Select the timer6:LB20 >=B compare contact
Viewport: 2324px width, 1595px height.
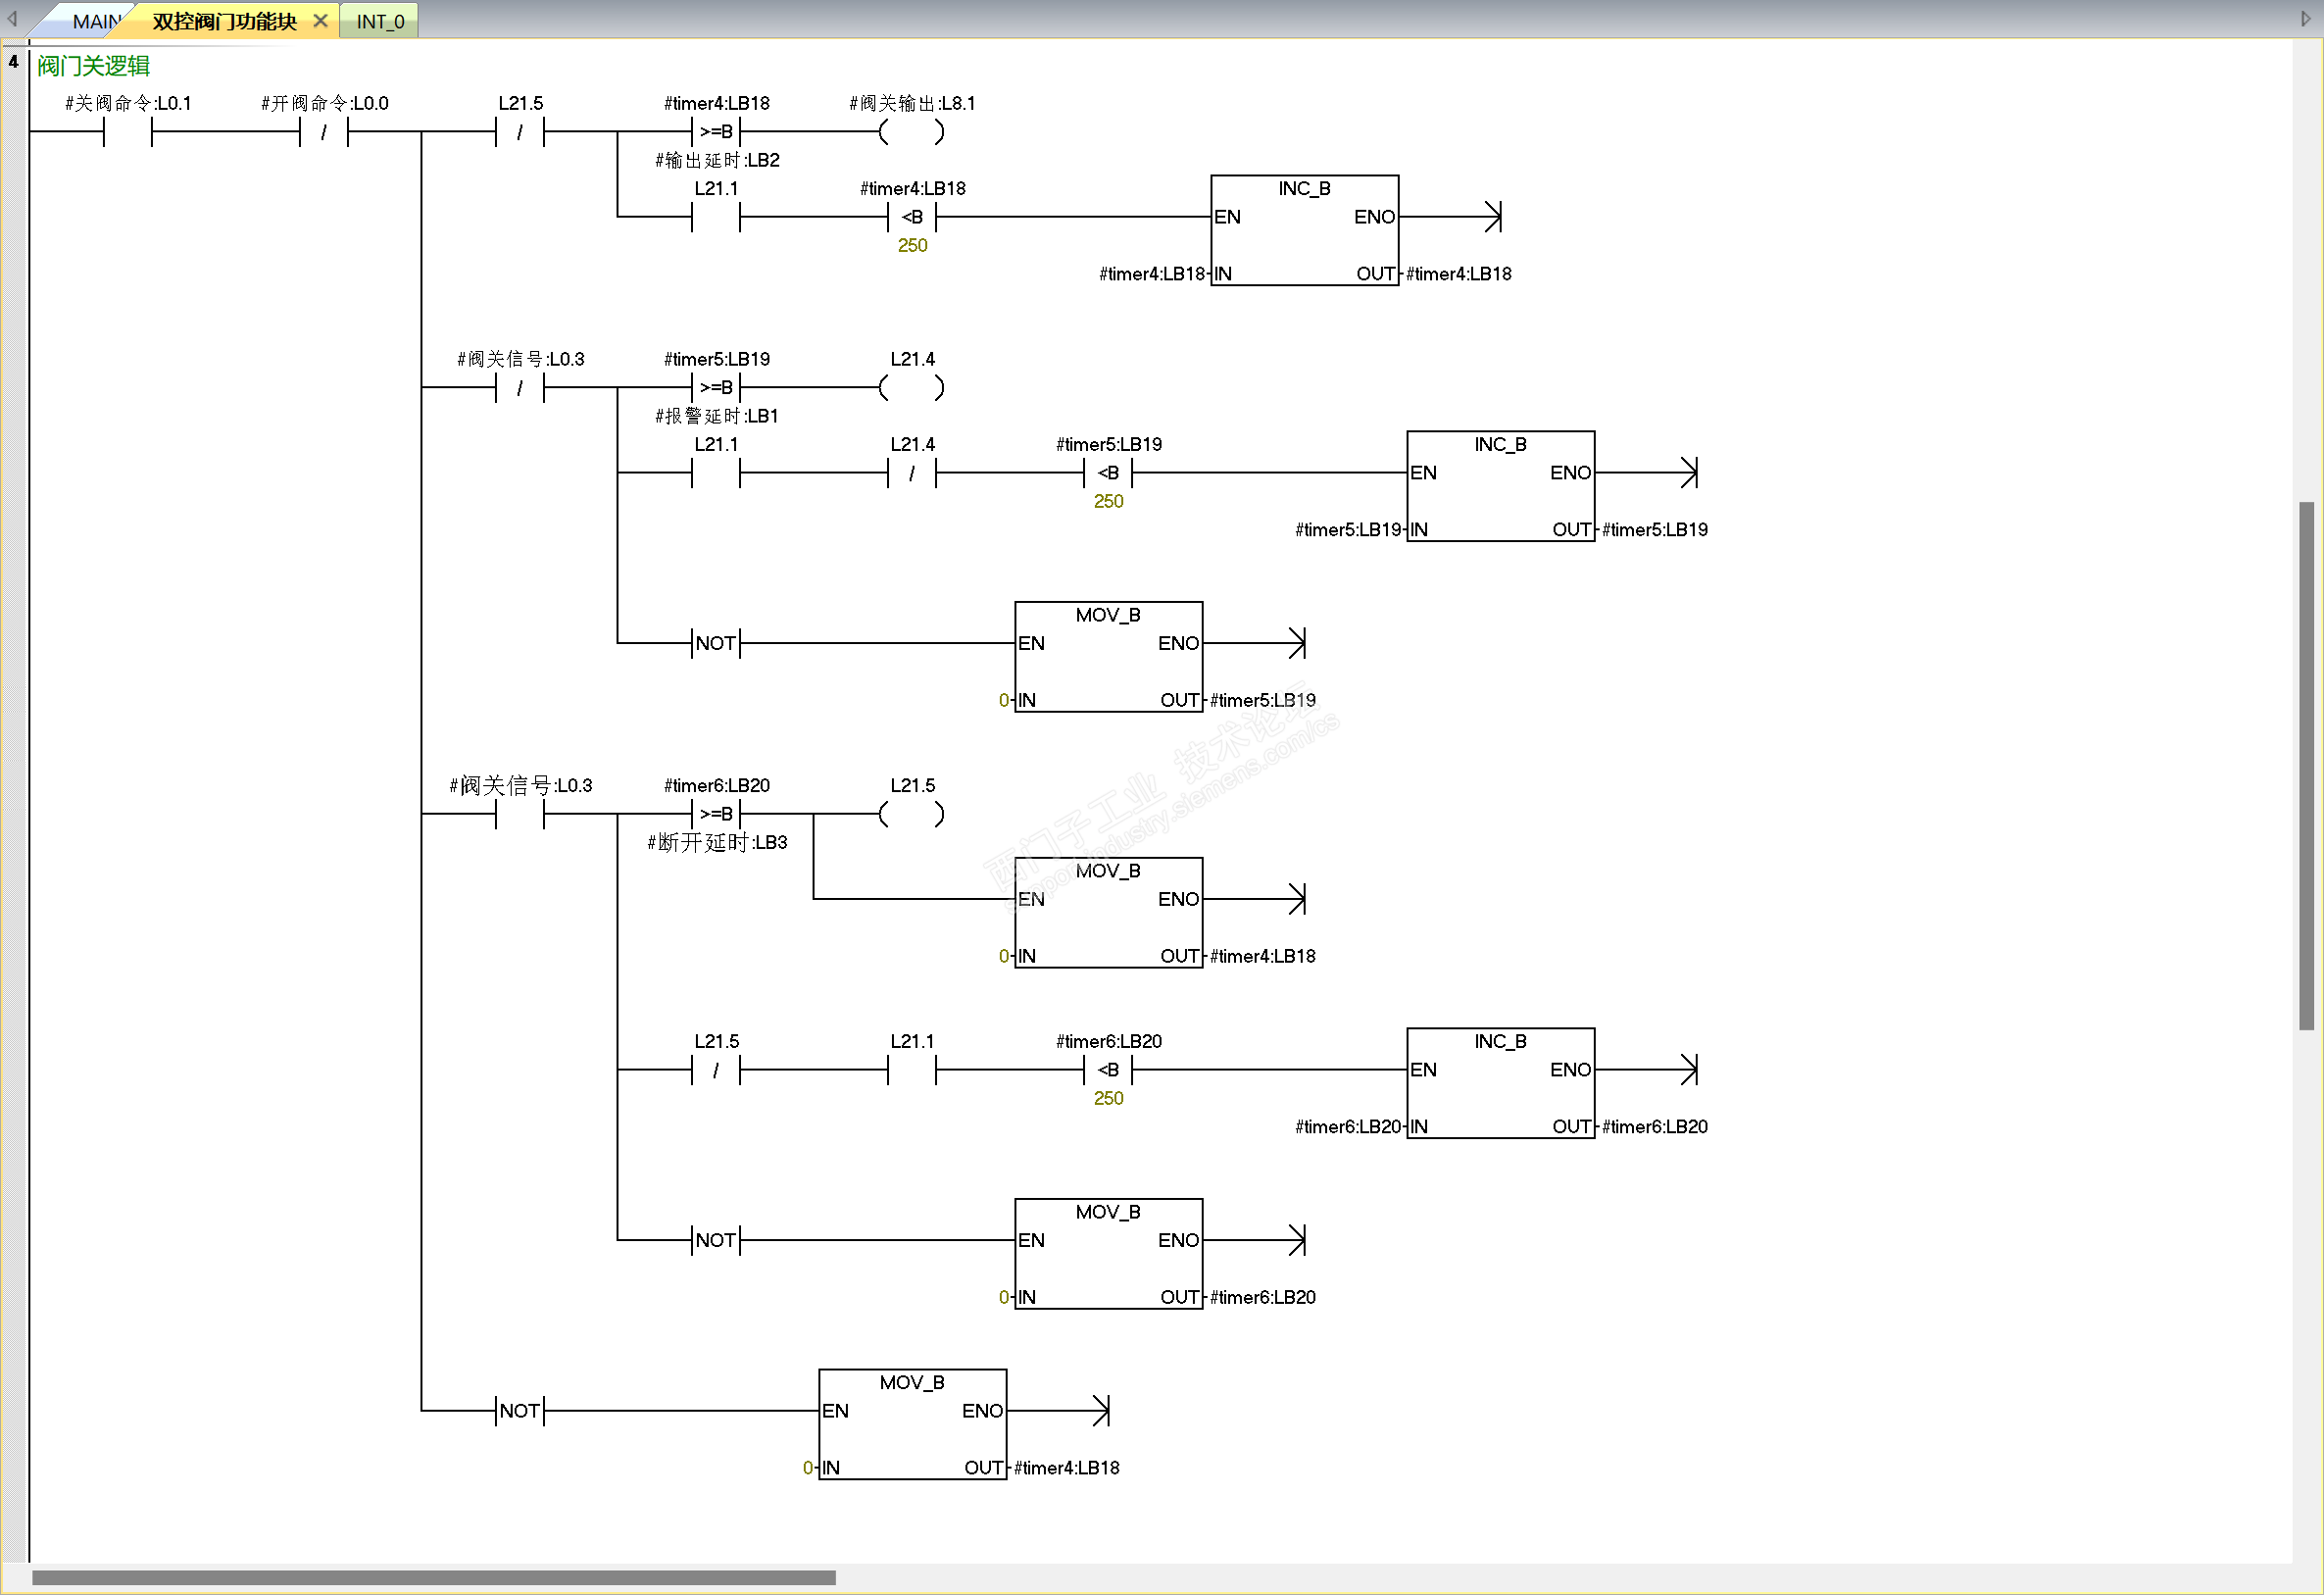point(716,814)
